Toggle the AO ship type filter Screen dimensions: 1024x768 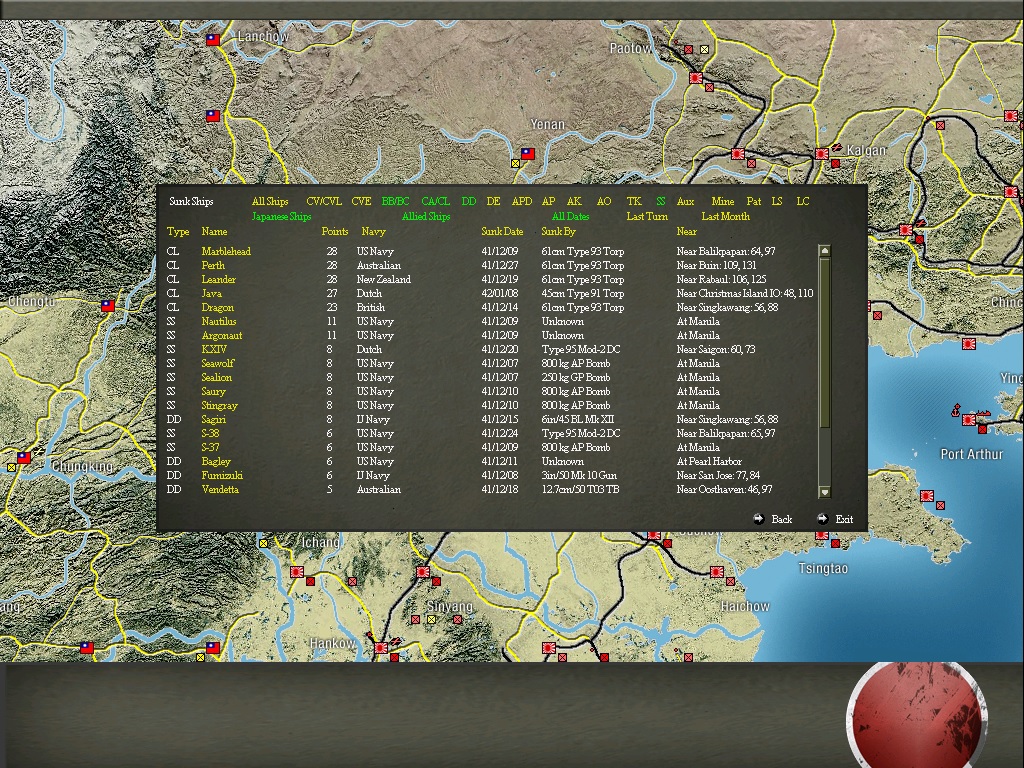604,201
